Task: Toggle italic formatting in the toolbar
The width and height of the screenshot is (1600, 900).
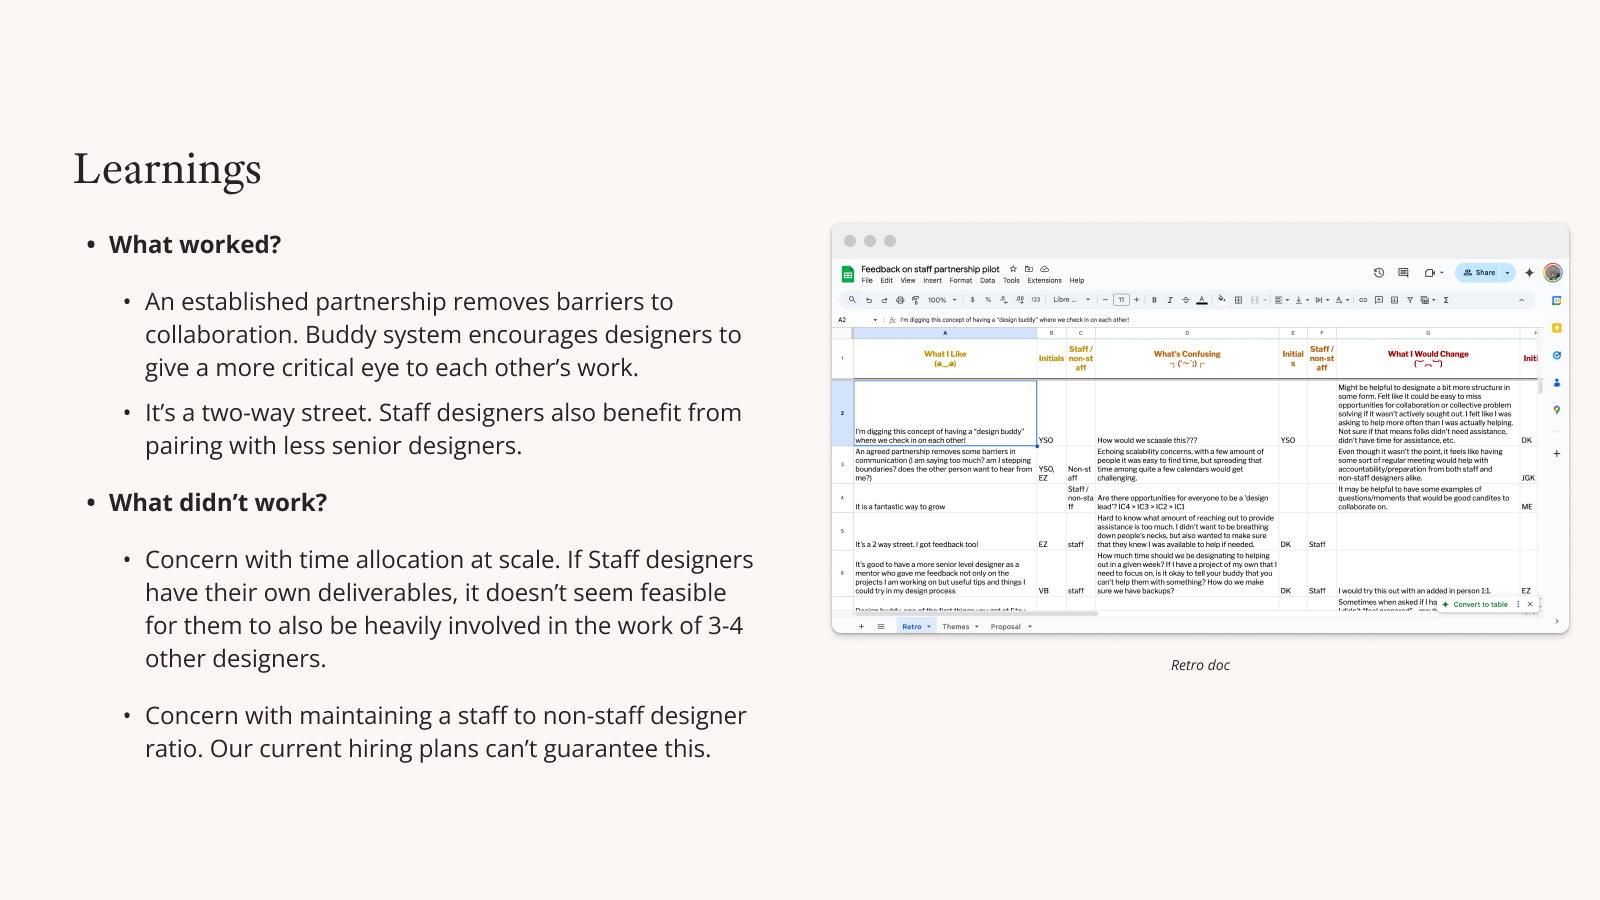Action: [x=1170, y=300]
